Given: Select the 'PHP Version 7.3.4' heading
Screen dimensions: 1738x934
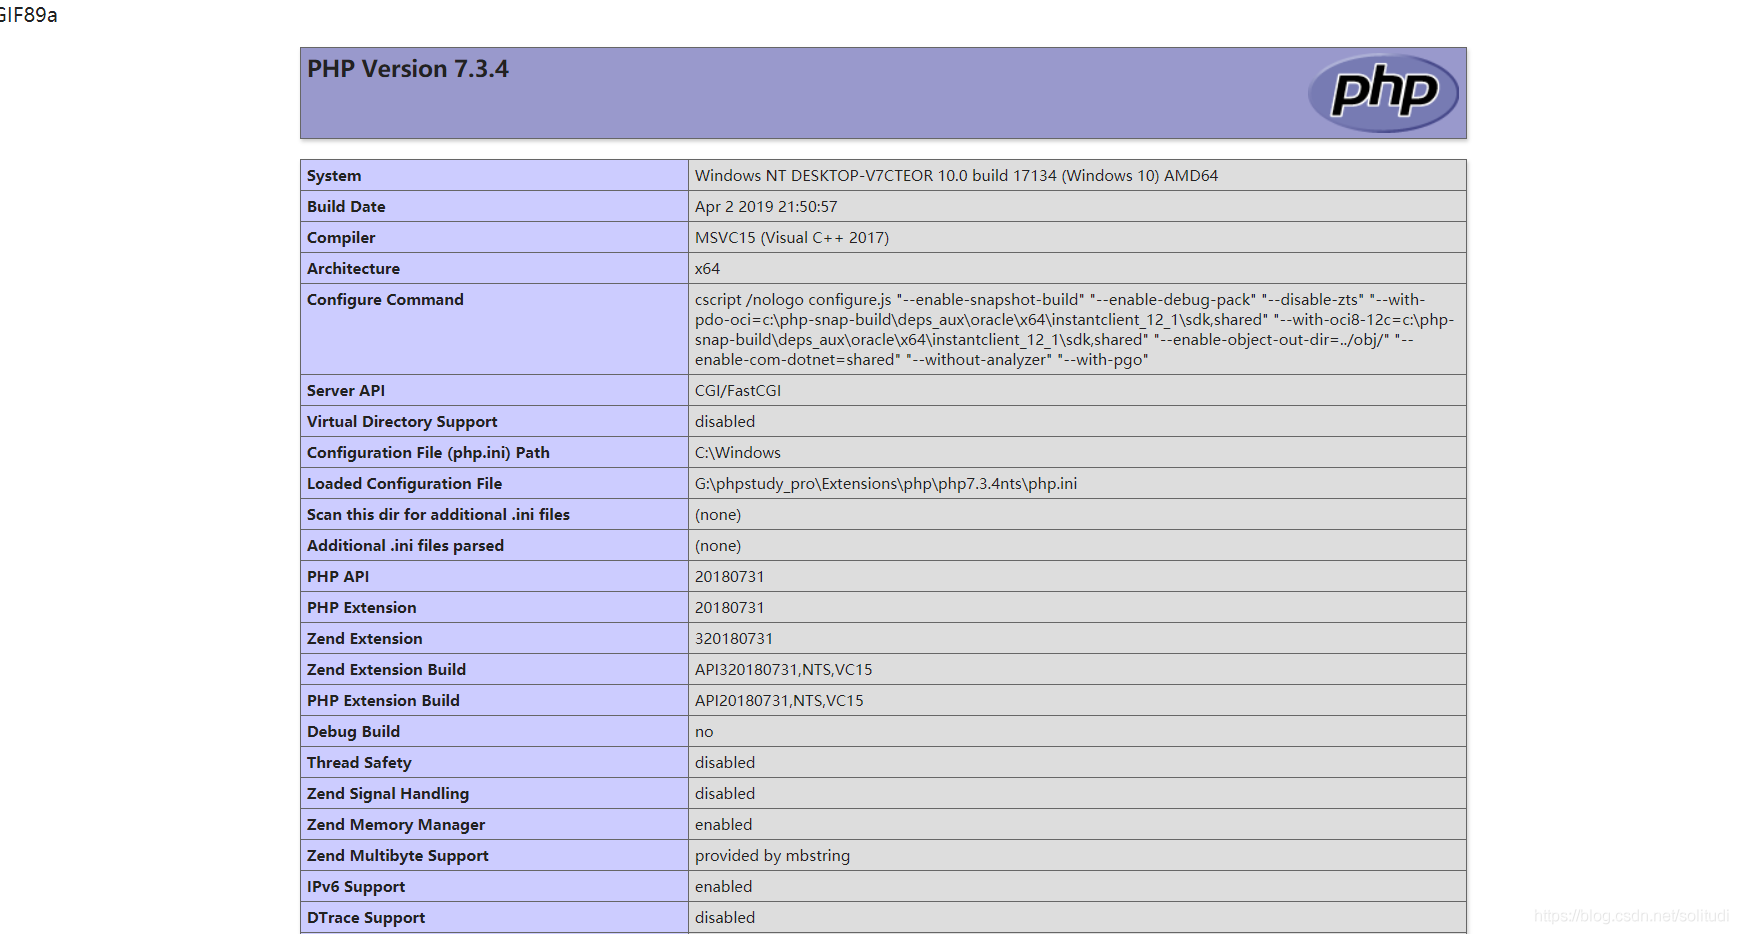Looking at the screenshot, I should (x=408, y=69).
